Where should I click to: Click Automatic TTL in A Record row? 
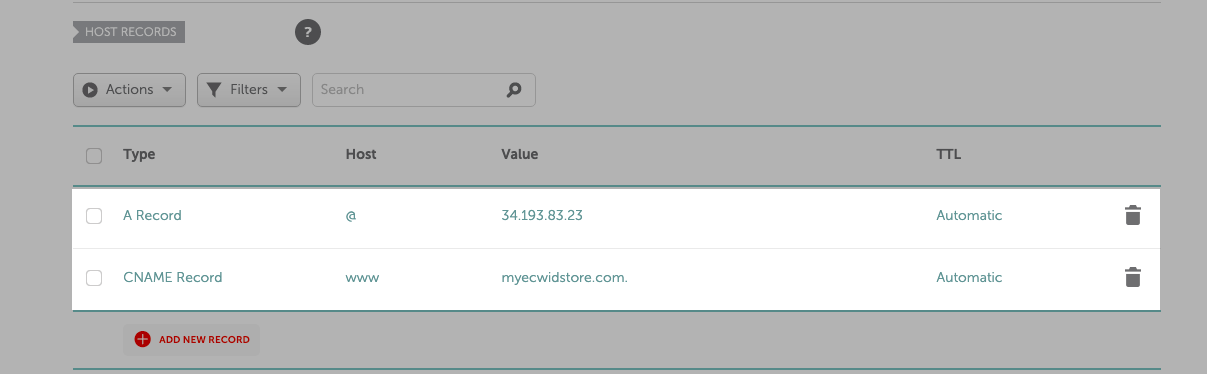tap(969, 215)
